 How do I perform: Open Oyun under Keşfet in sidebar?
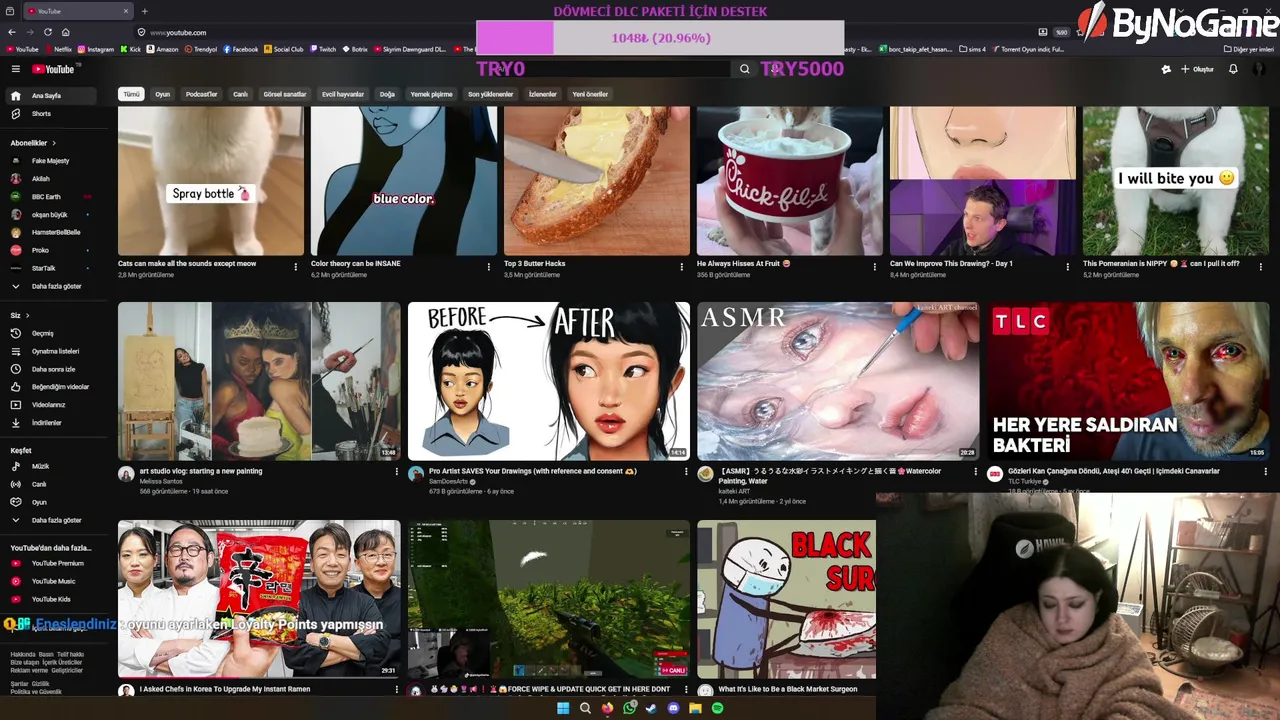39,502
